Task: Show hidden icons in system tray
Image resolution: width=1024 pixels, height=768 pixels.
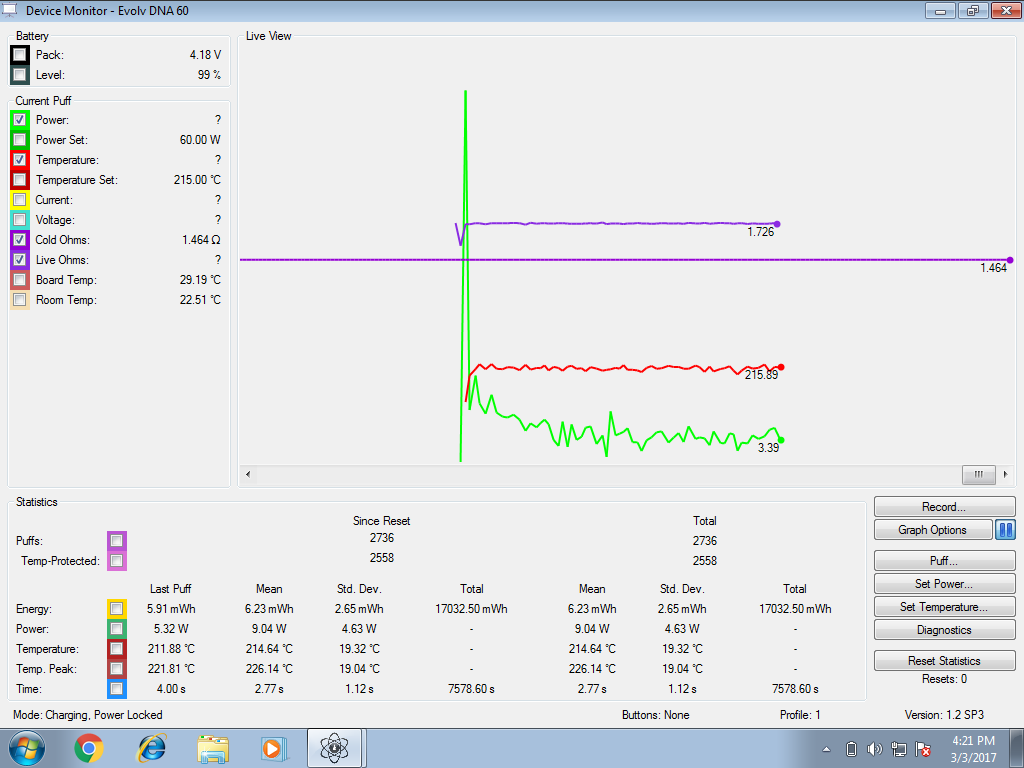Action: click(827, 749)
